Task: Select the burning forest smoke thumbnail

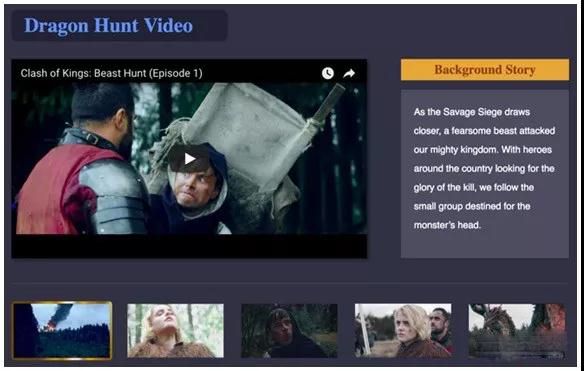Action: point(62,330)
